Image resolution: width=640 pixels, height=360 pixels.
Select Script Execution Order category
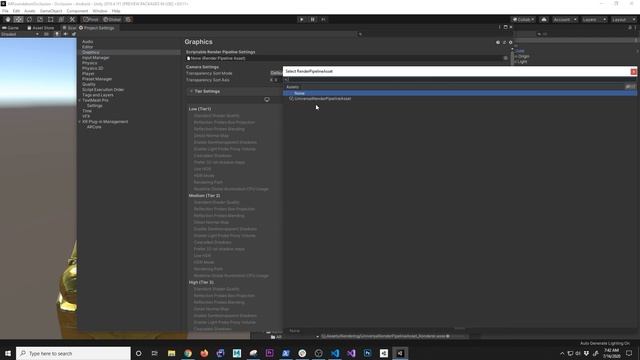pos(103,89)
